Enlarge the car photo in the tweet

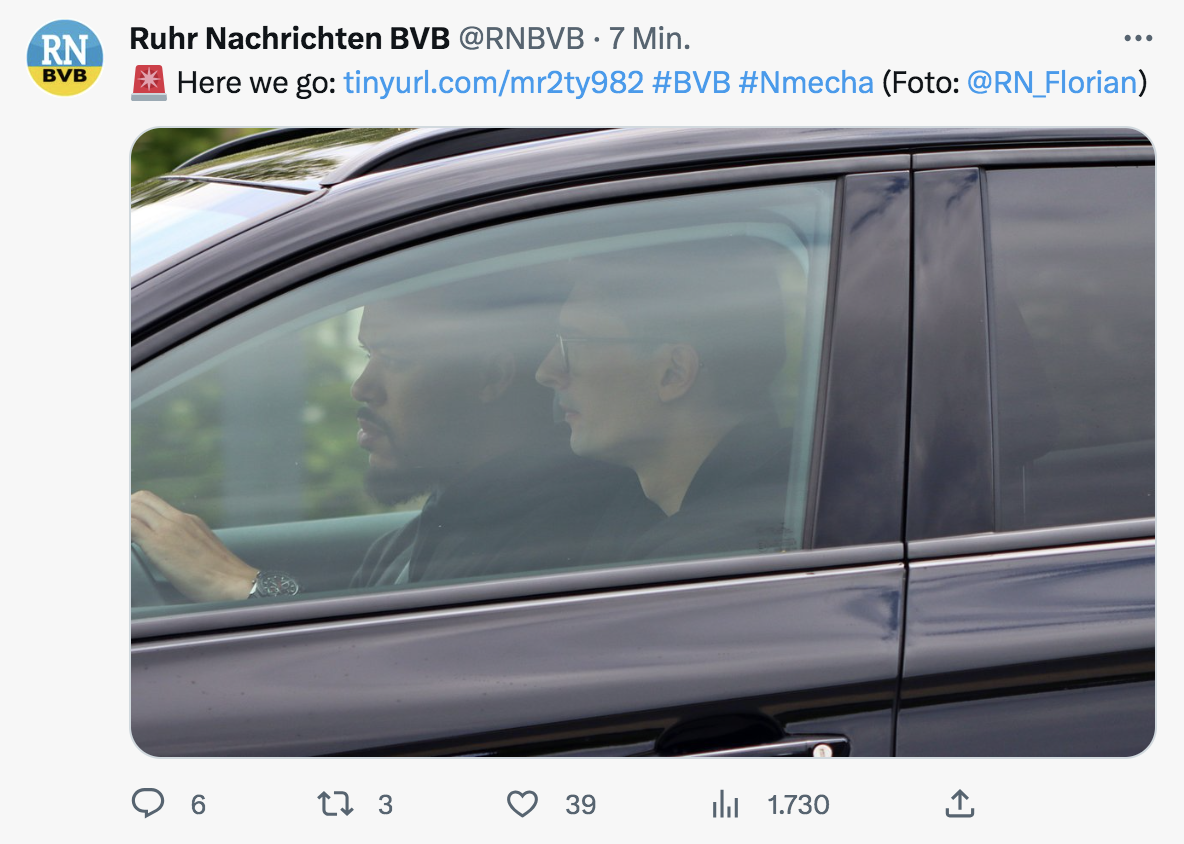click(x=643, y=442)
